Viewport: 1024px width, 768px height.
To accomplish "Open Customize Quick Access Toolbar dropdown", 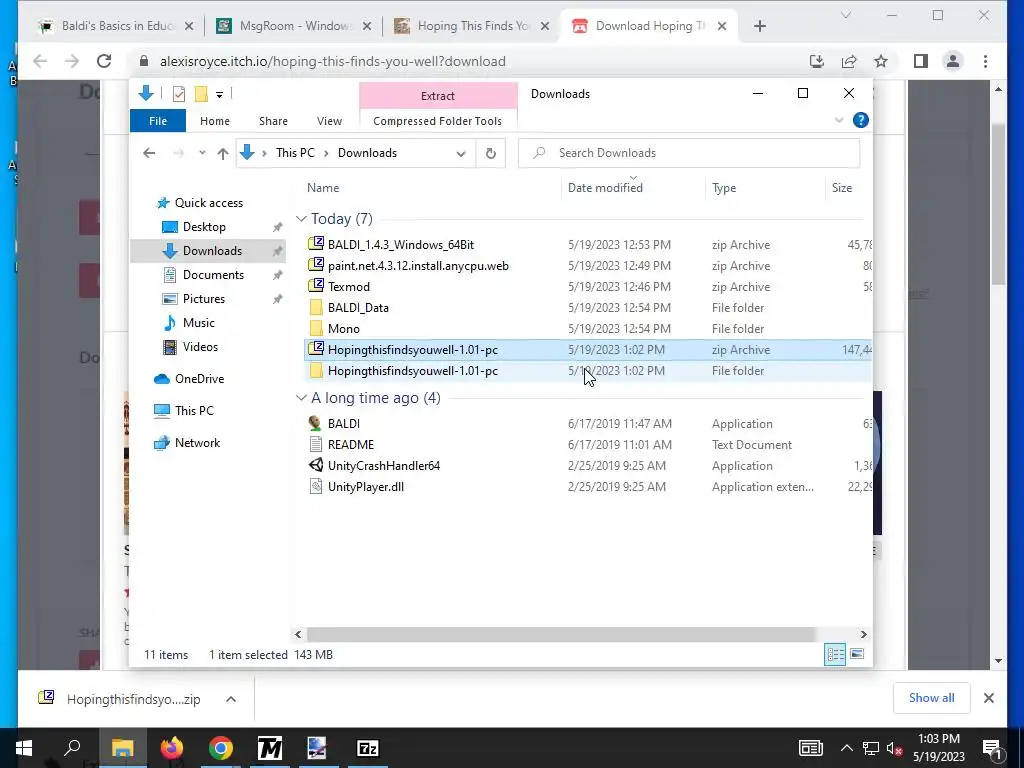I will [219, 95].
